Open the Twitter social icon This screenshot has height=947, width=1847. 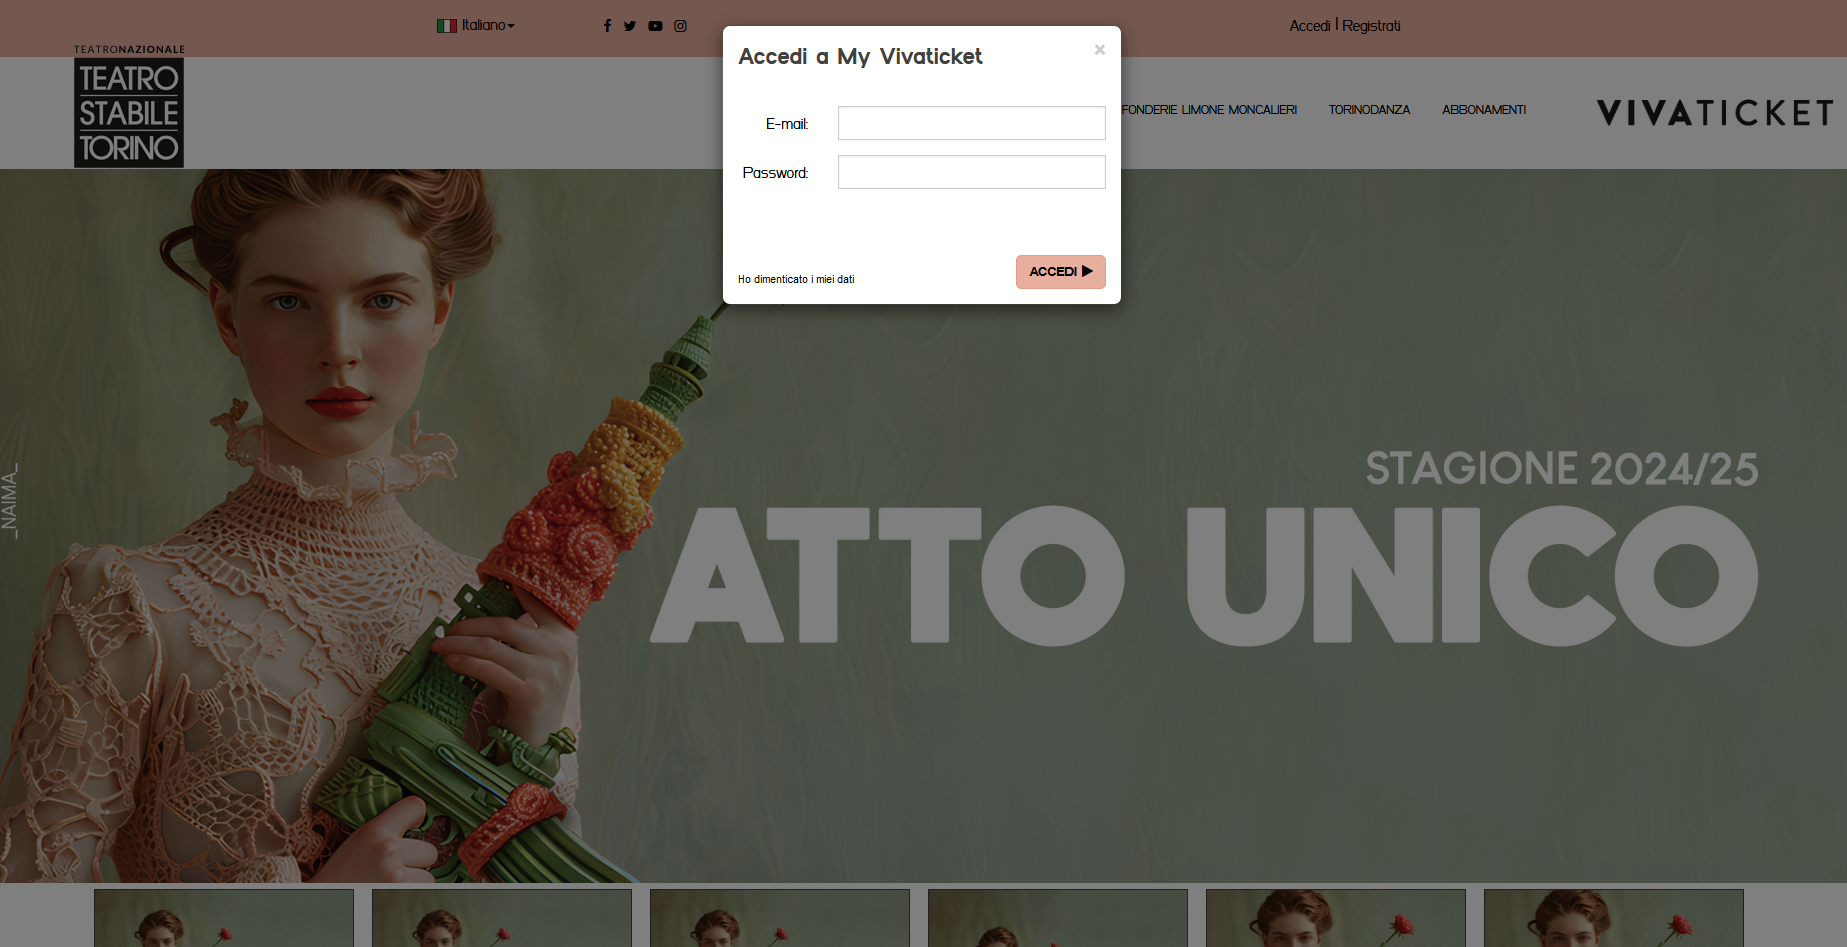click(x=630, y=26)
